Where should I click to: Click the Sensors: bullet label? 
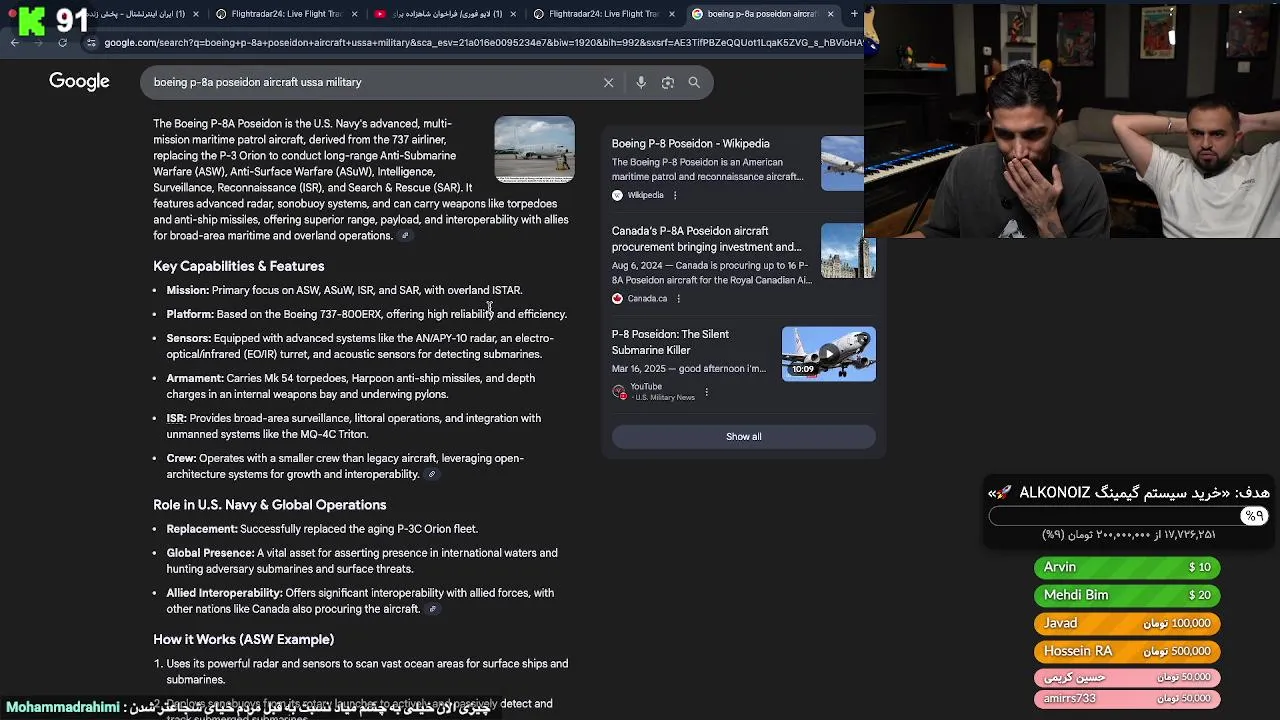[x=189, y=338]
